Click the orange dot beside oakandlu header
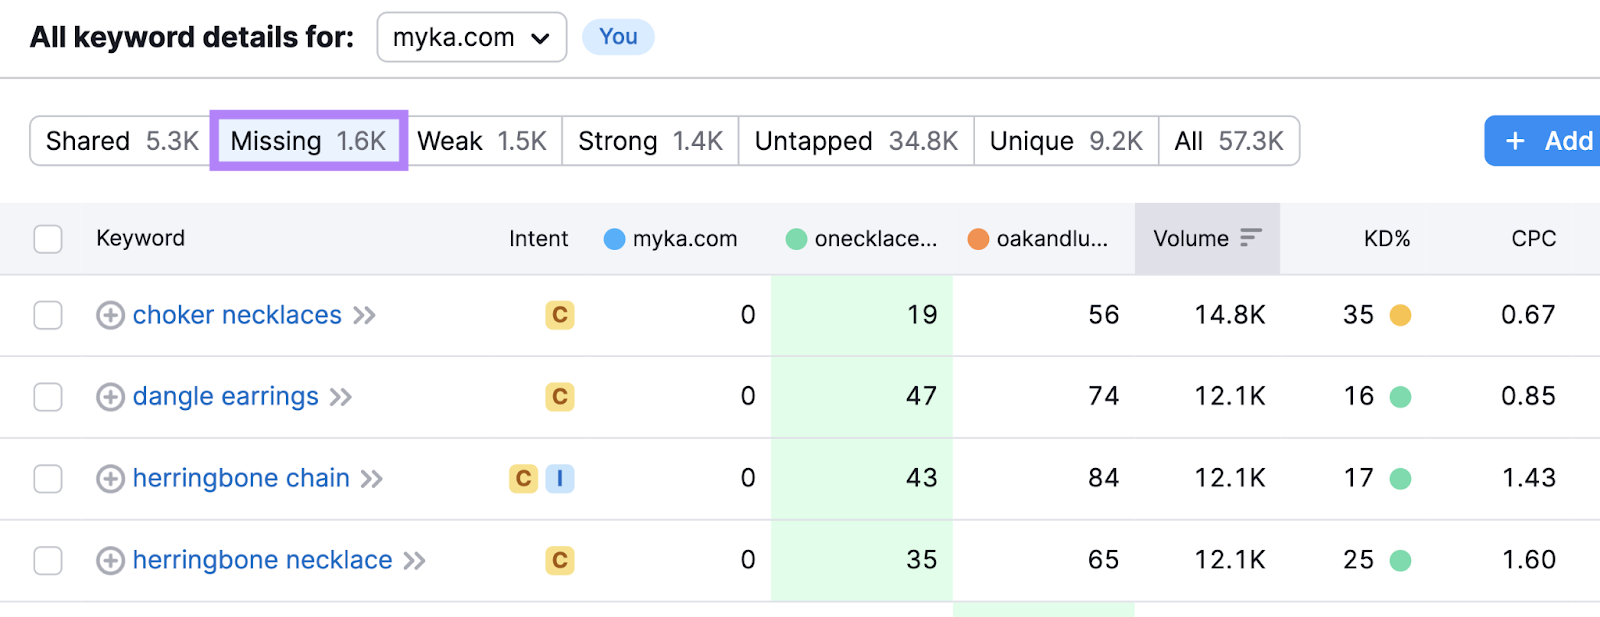The width and height of the screenshot is (1600, 617). [x=978, y=239]
